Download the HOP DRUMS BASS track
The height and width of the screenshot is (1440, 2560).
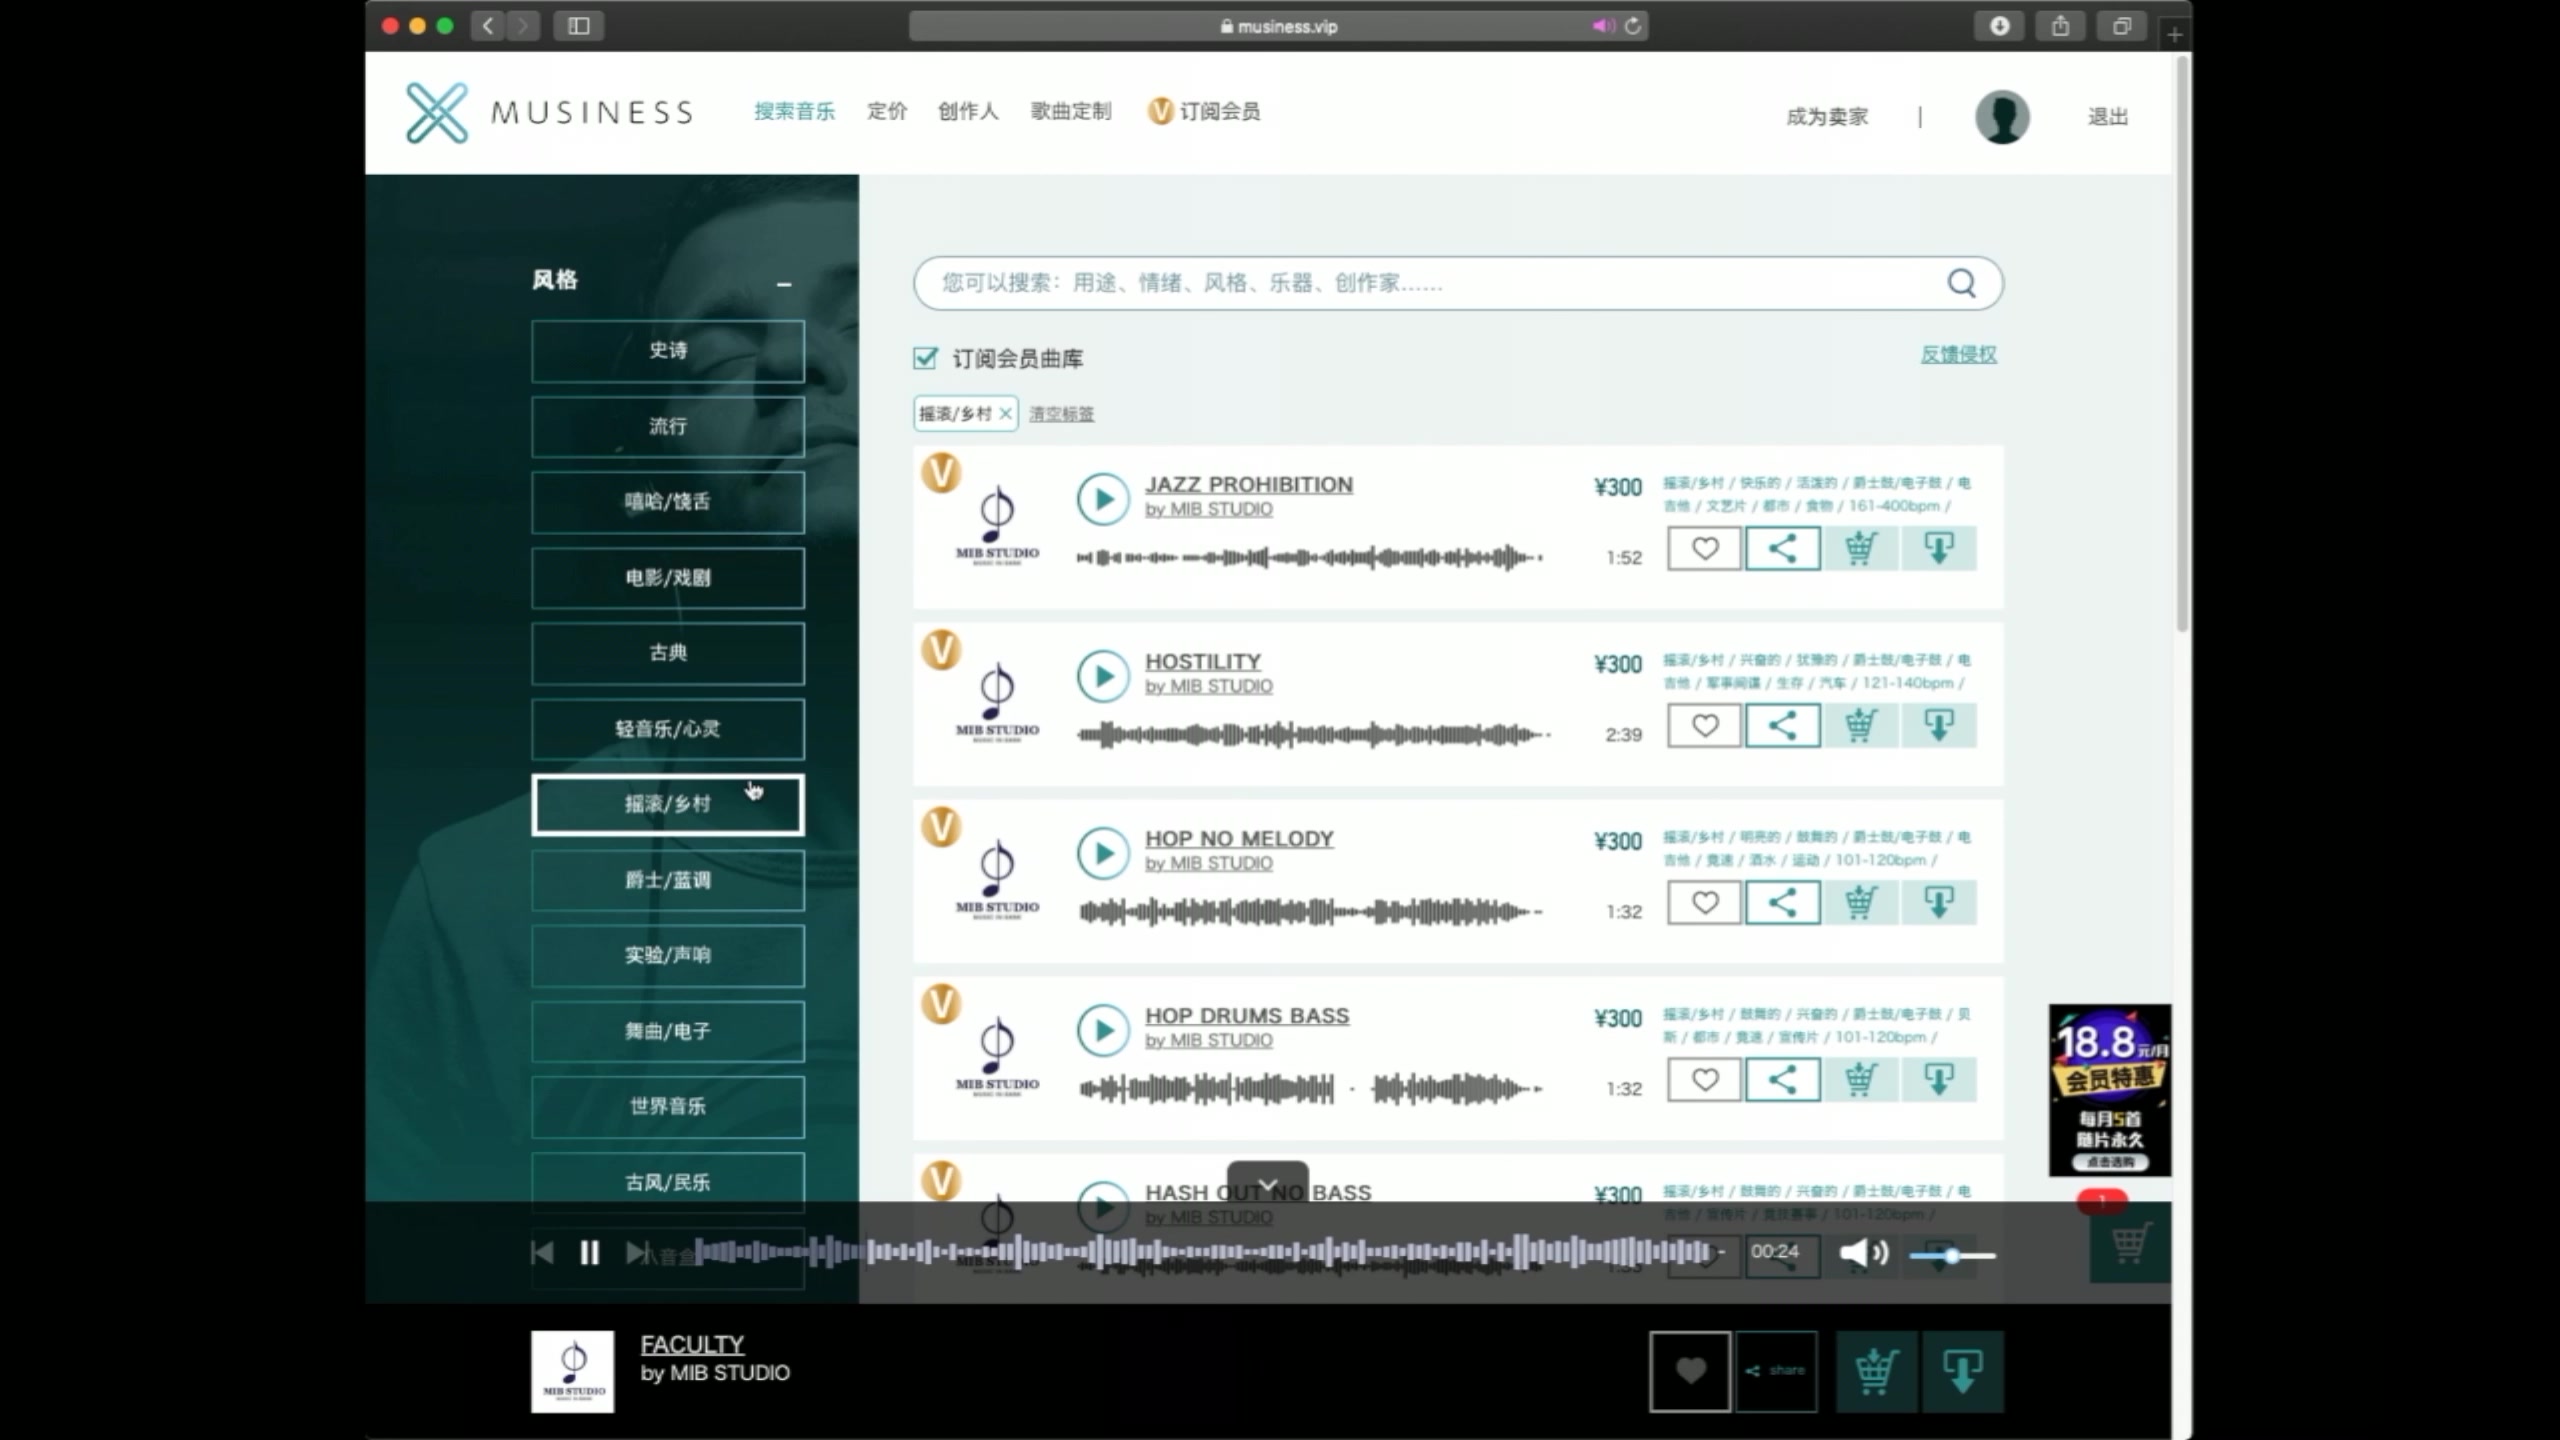click(1938, 1079)
